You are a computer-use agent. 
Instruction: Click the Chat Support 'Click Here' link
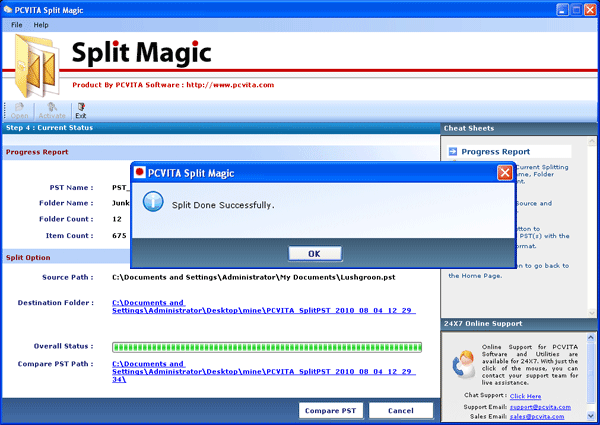[x=525, y=396]
